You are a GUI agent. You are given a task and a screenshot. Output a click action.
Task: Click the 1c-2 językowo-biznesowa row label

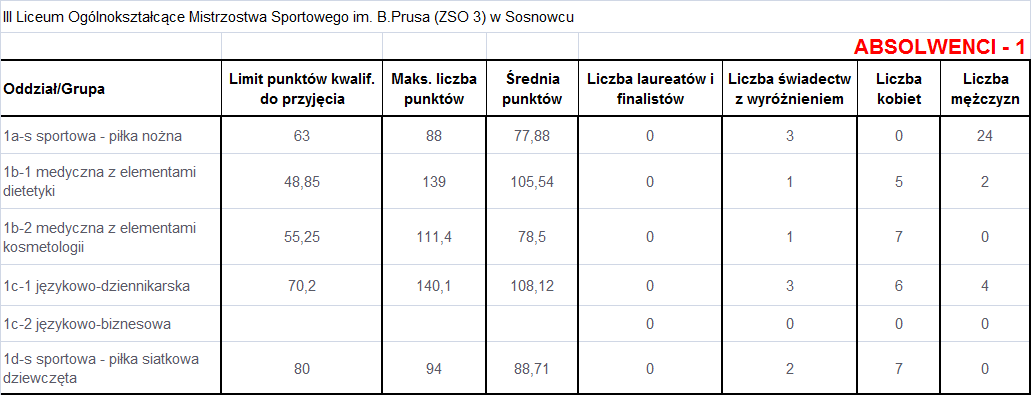[x=87, y=324]
